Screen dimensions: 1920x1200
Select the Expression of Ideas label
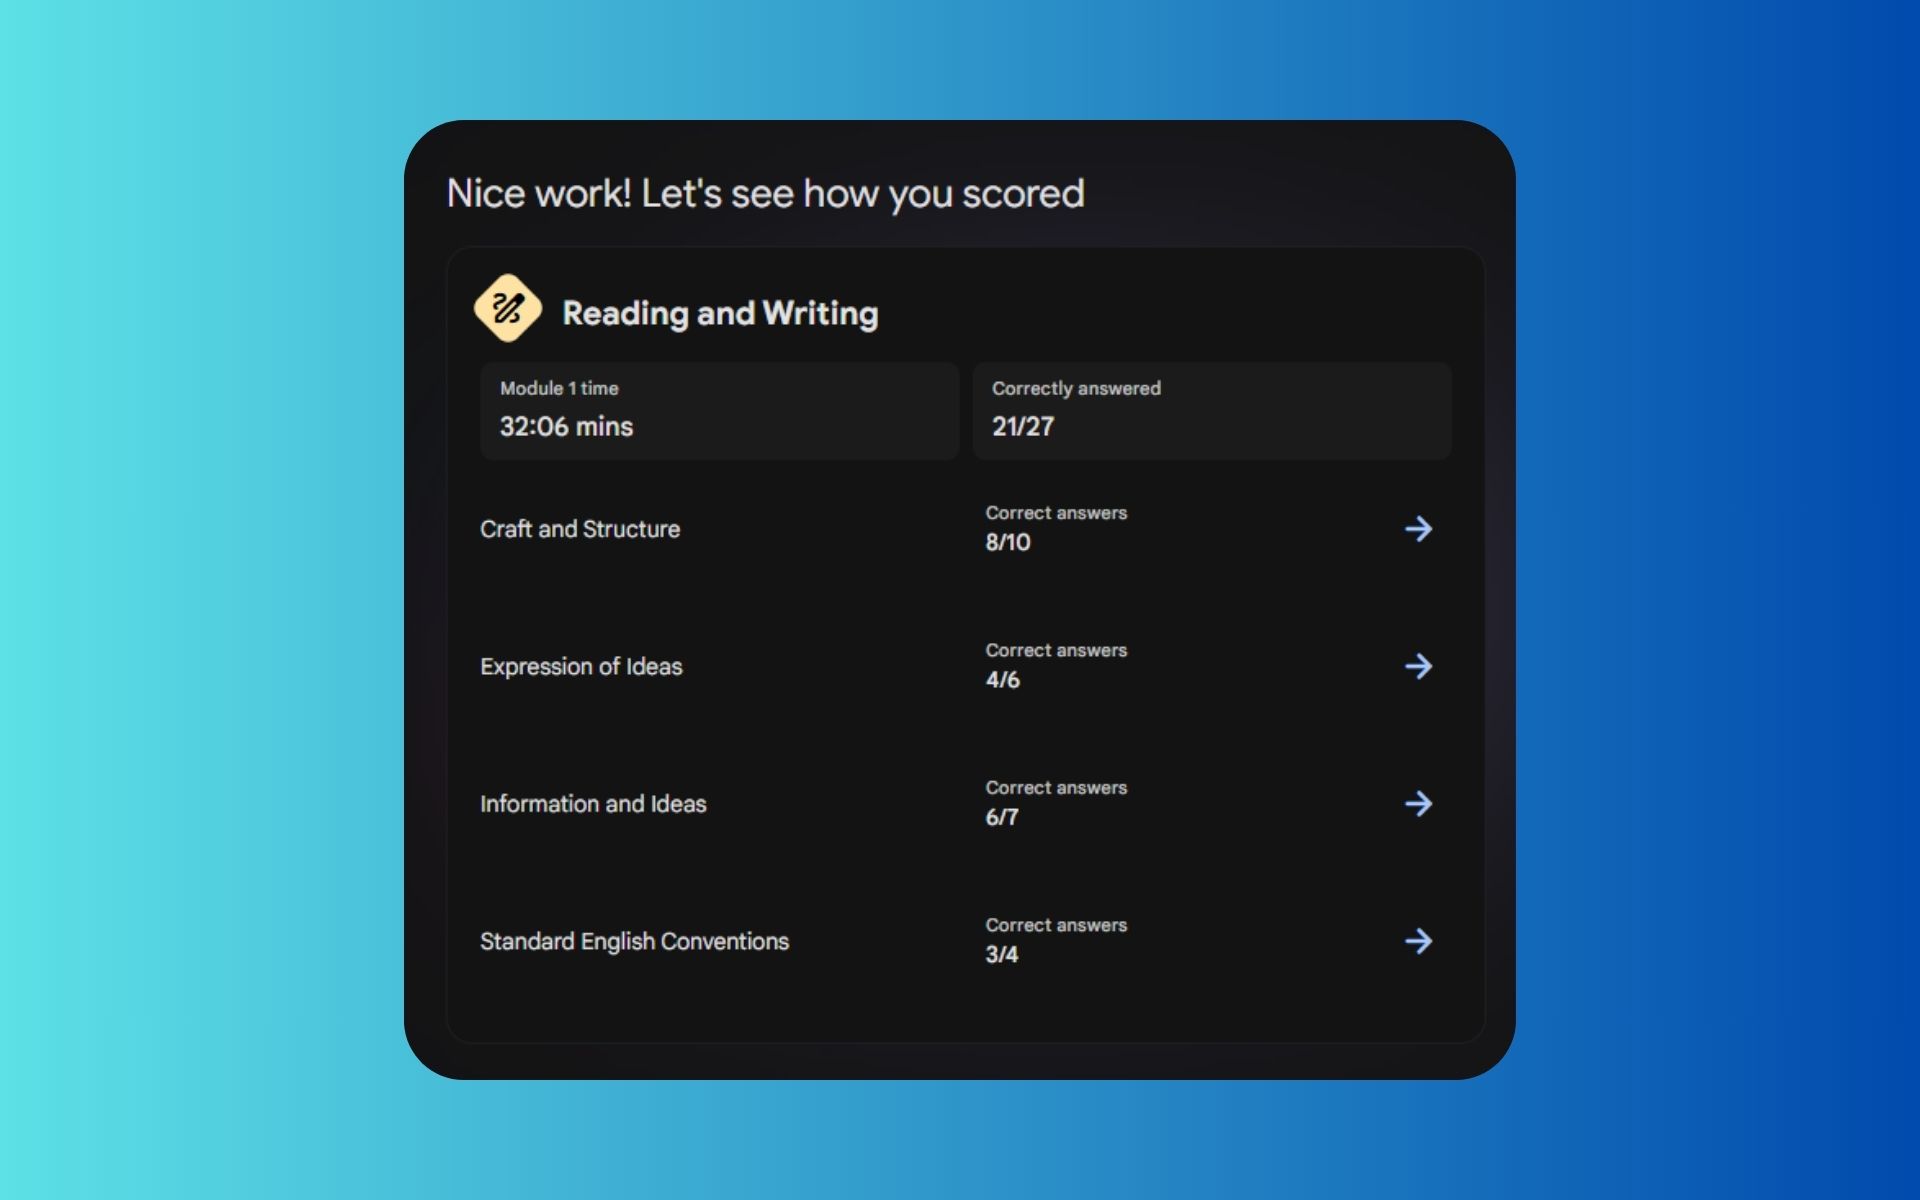point(581,667)
